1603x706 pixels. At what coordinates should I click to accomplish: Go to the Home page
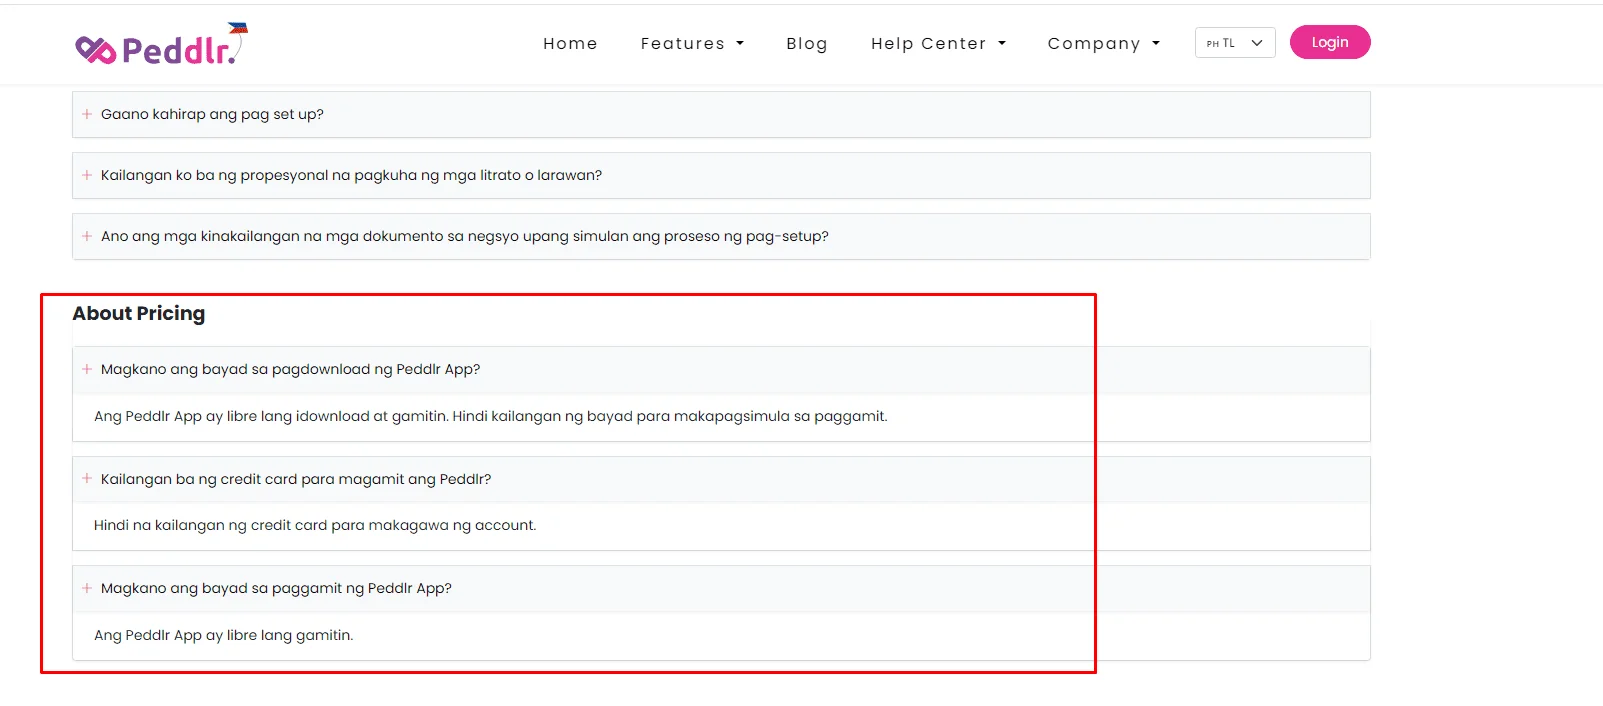[x=570, y=43]
